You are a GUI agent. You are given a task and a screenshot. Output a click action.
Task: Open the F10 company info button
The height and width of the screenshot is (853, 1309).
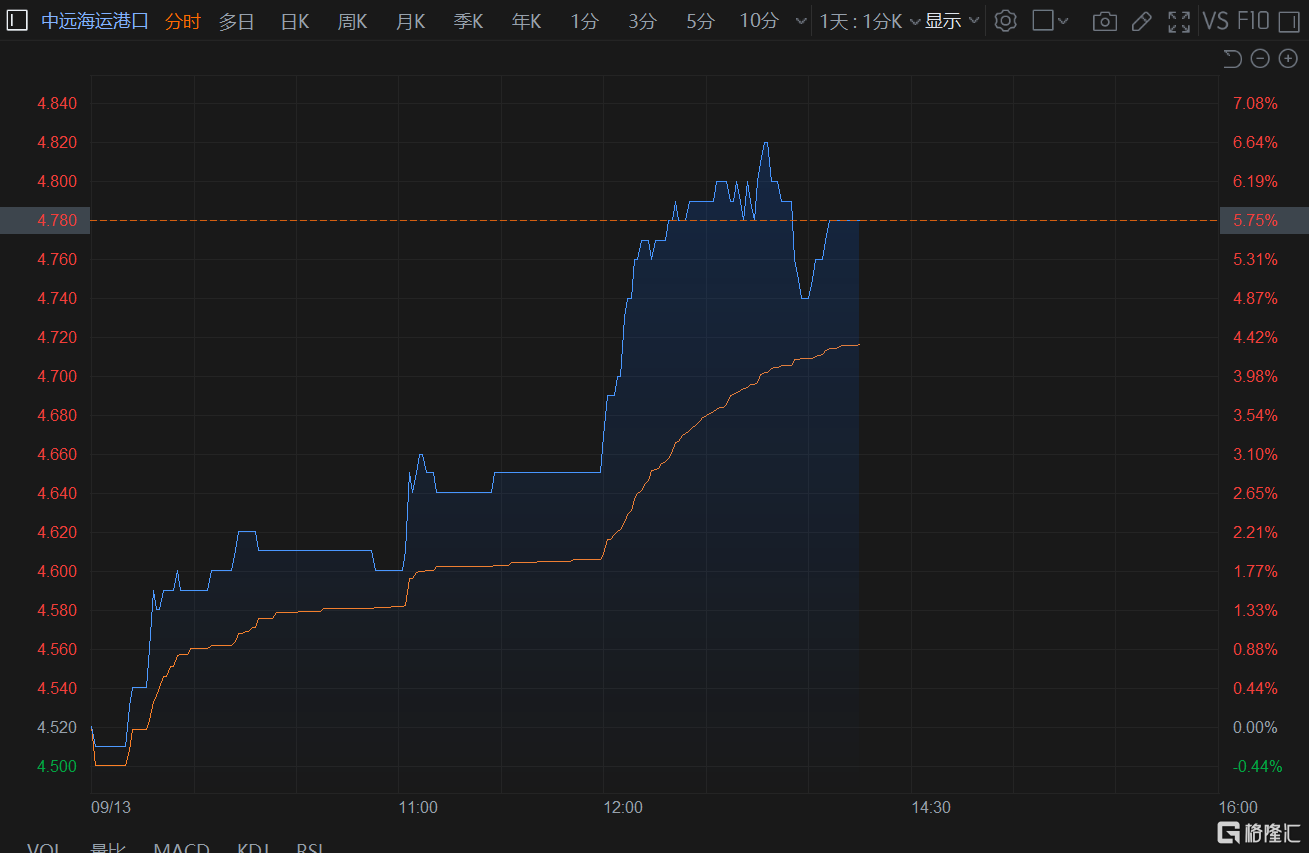point(1253,21)
